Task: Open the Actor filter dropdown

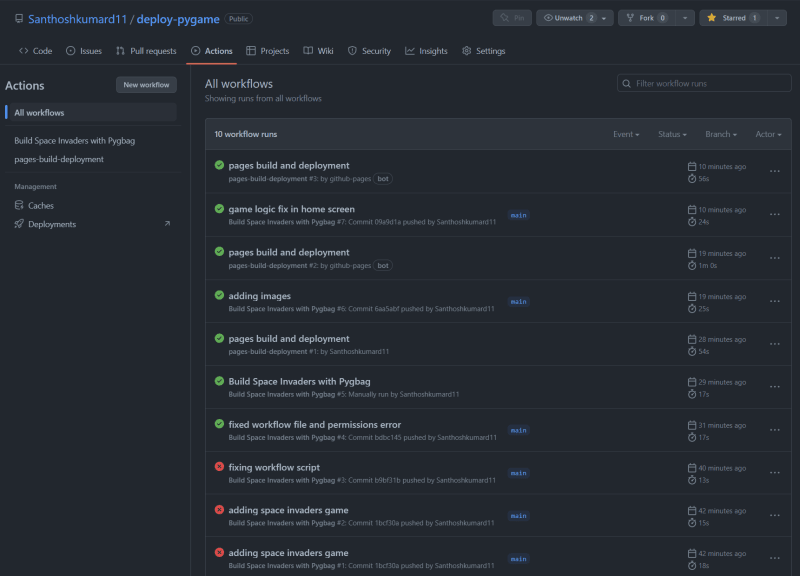Action: (x=768, y=134)
